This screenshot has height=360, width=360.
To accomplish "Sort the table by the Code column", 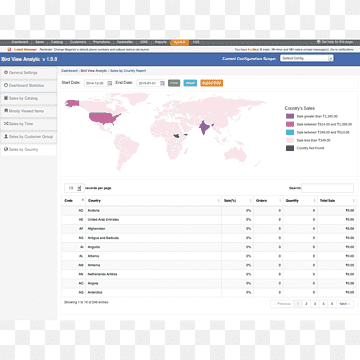I will coord(73,201).
